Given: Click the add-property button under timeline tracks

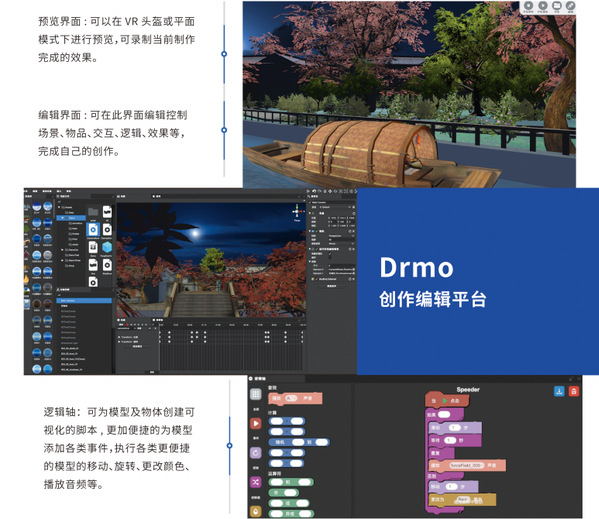Looking at the screenshot, I should click(137, 346).
